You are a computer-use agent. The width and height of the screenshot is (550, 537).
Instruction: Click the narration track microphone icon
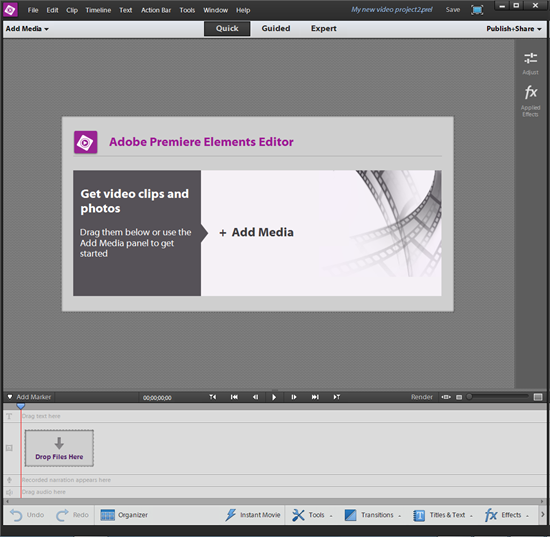(9, 480)
